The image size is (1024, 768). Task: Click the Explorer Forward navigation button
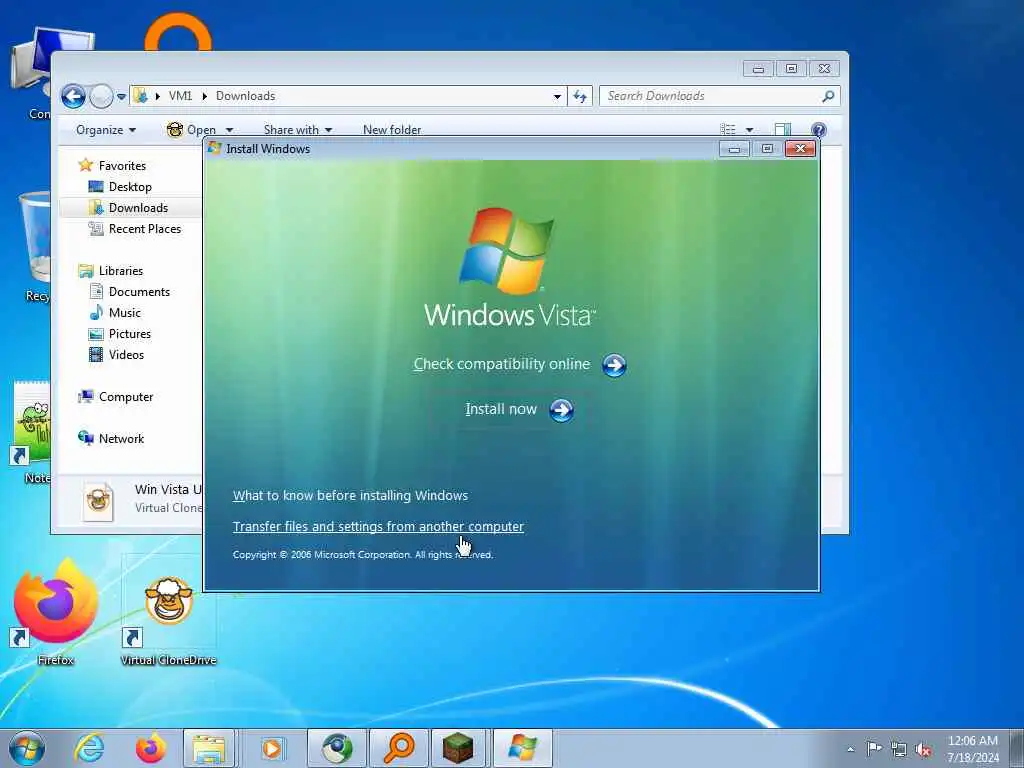tap(101, 97)
